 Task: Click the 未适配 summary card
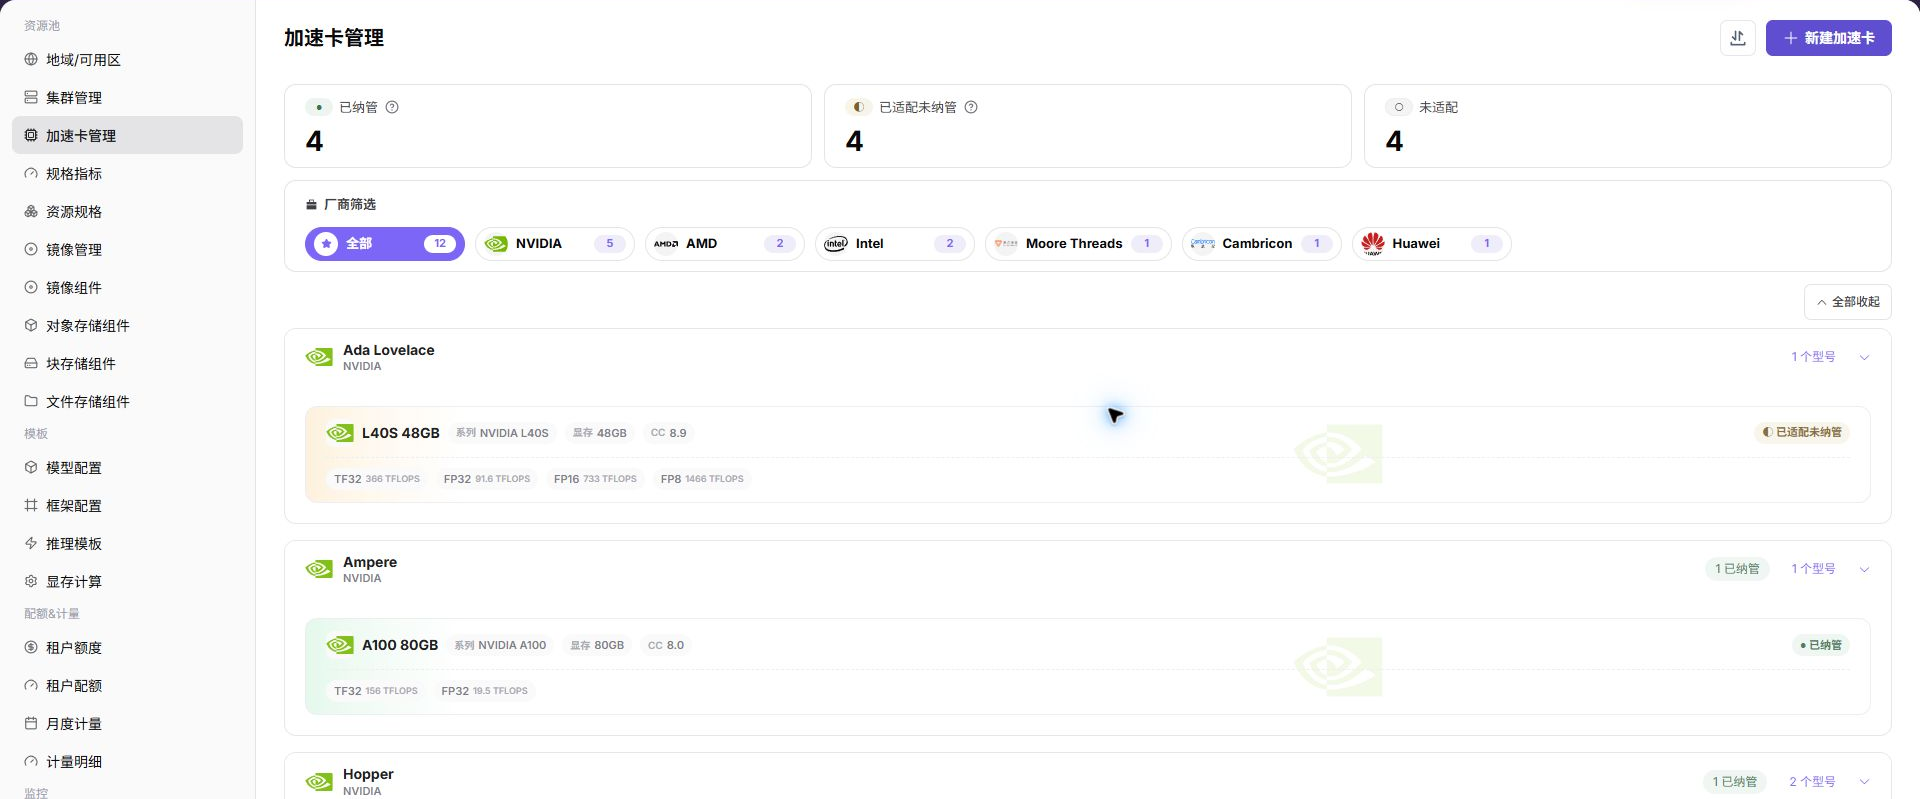(x=1628, y=126)
